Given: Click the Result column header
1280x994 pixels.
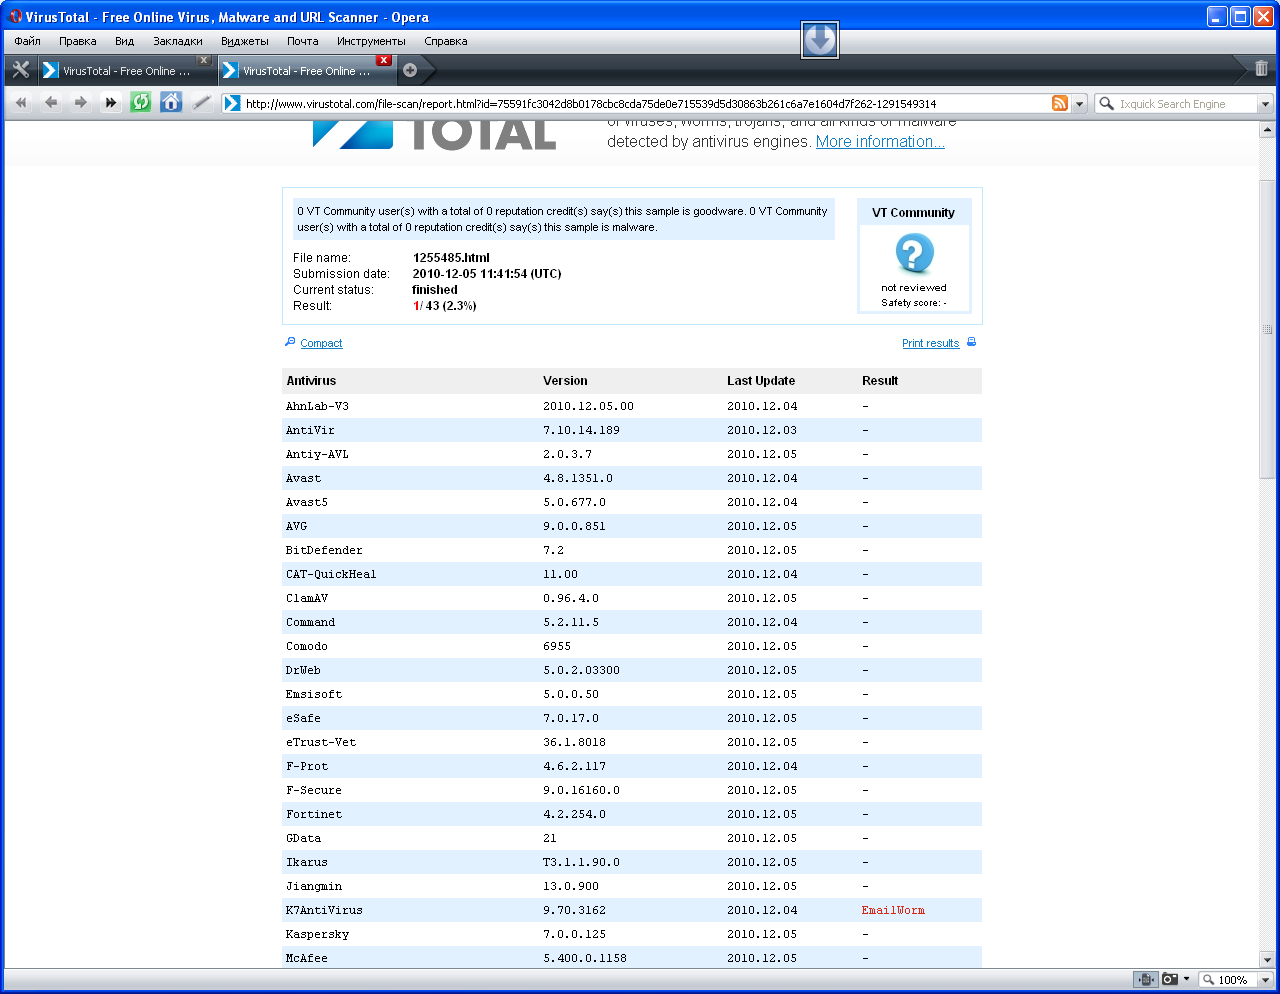Looking at the screenshot, I should tap(880, 381).
